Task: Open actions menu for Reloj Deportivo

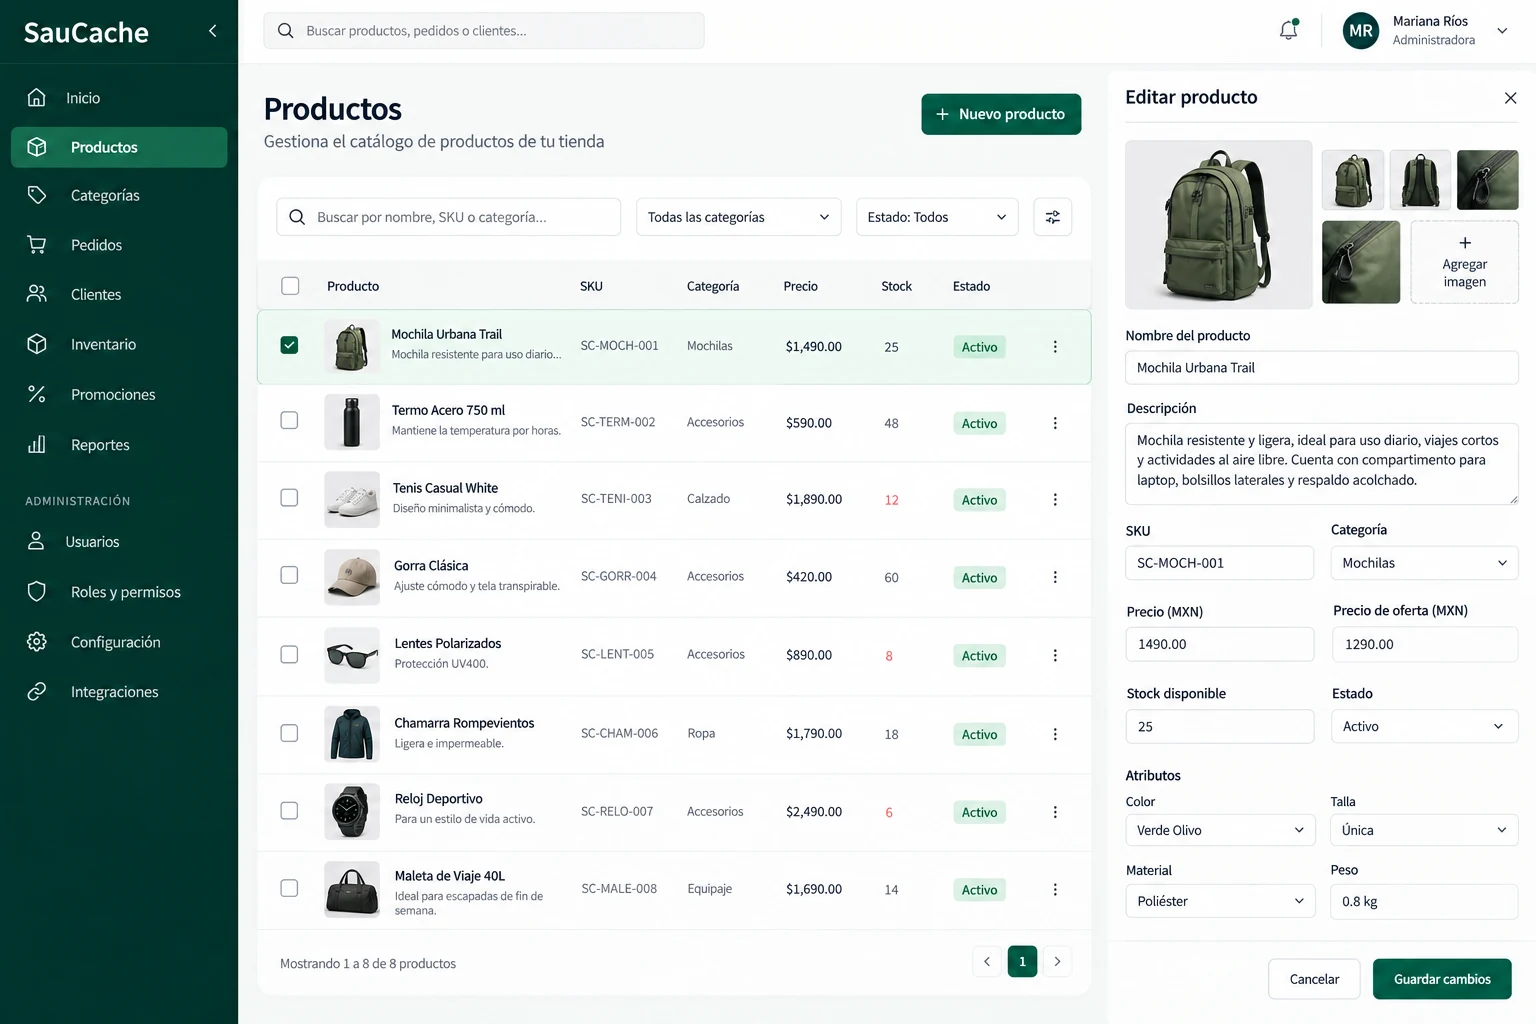Action: [1055, 812]
